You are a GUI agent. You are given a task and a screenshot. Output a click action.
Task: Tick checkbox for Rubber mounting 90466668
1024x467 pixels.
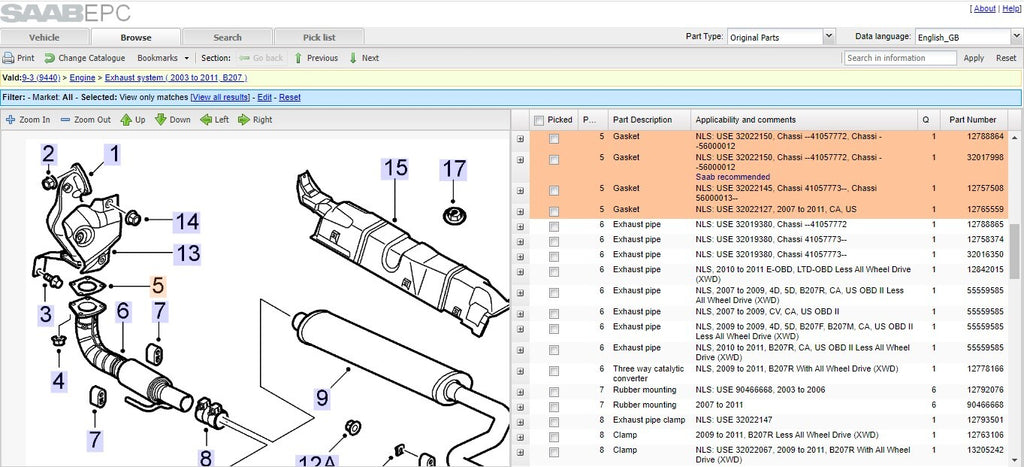554,407
